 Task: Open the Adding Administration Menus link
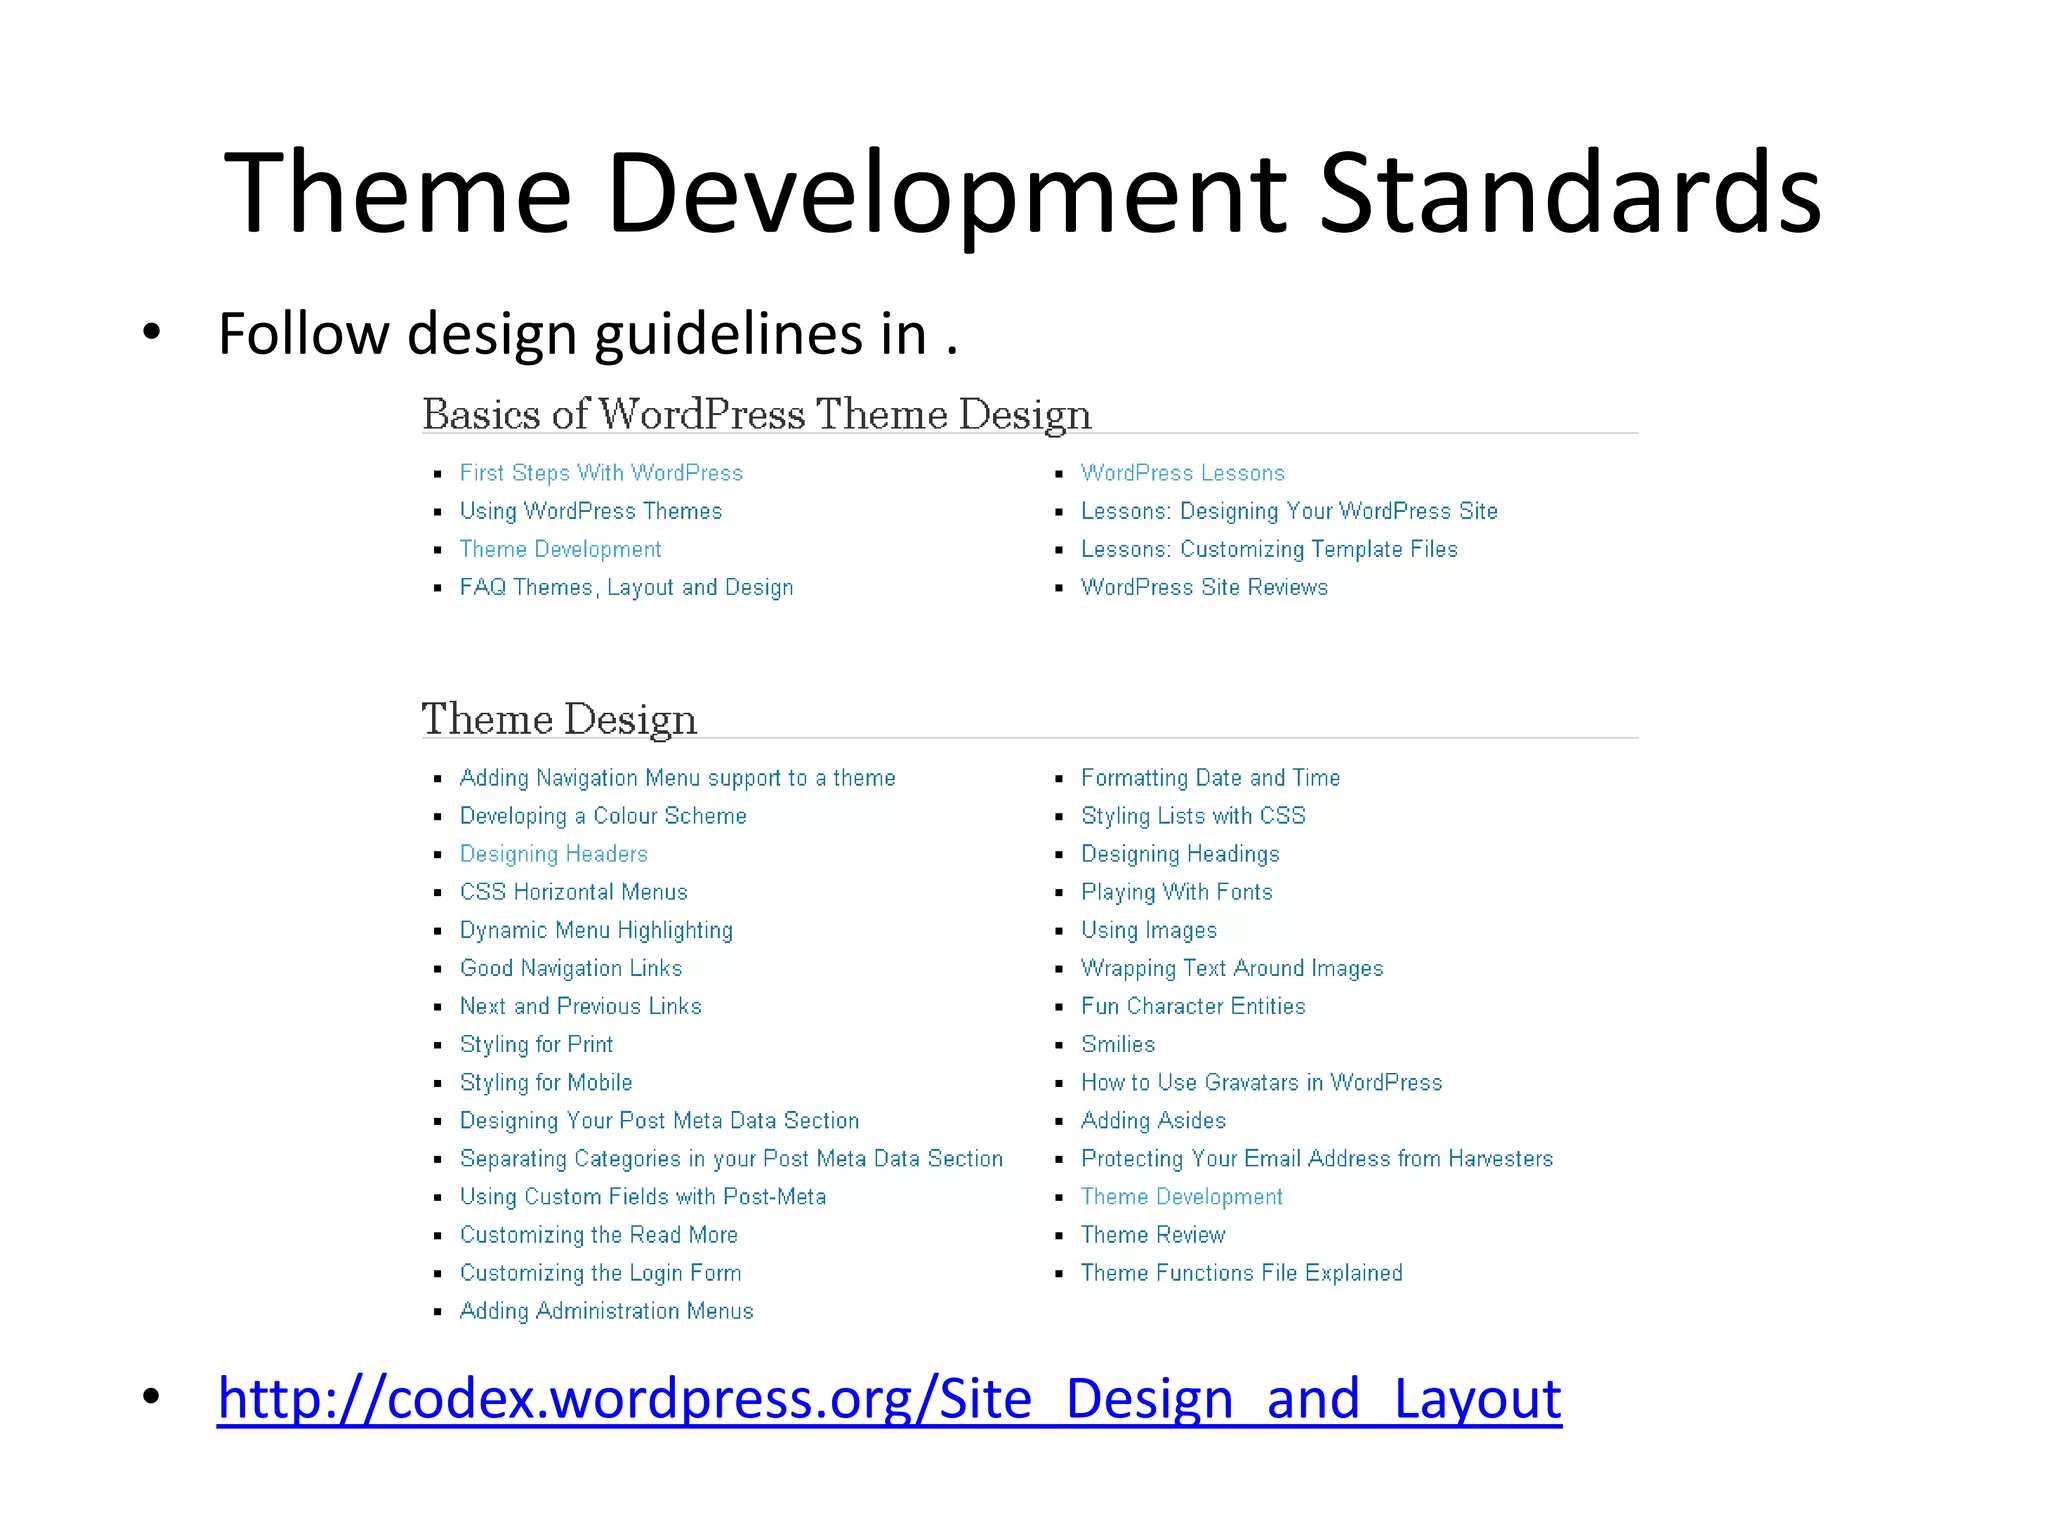coord(606,1311)
